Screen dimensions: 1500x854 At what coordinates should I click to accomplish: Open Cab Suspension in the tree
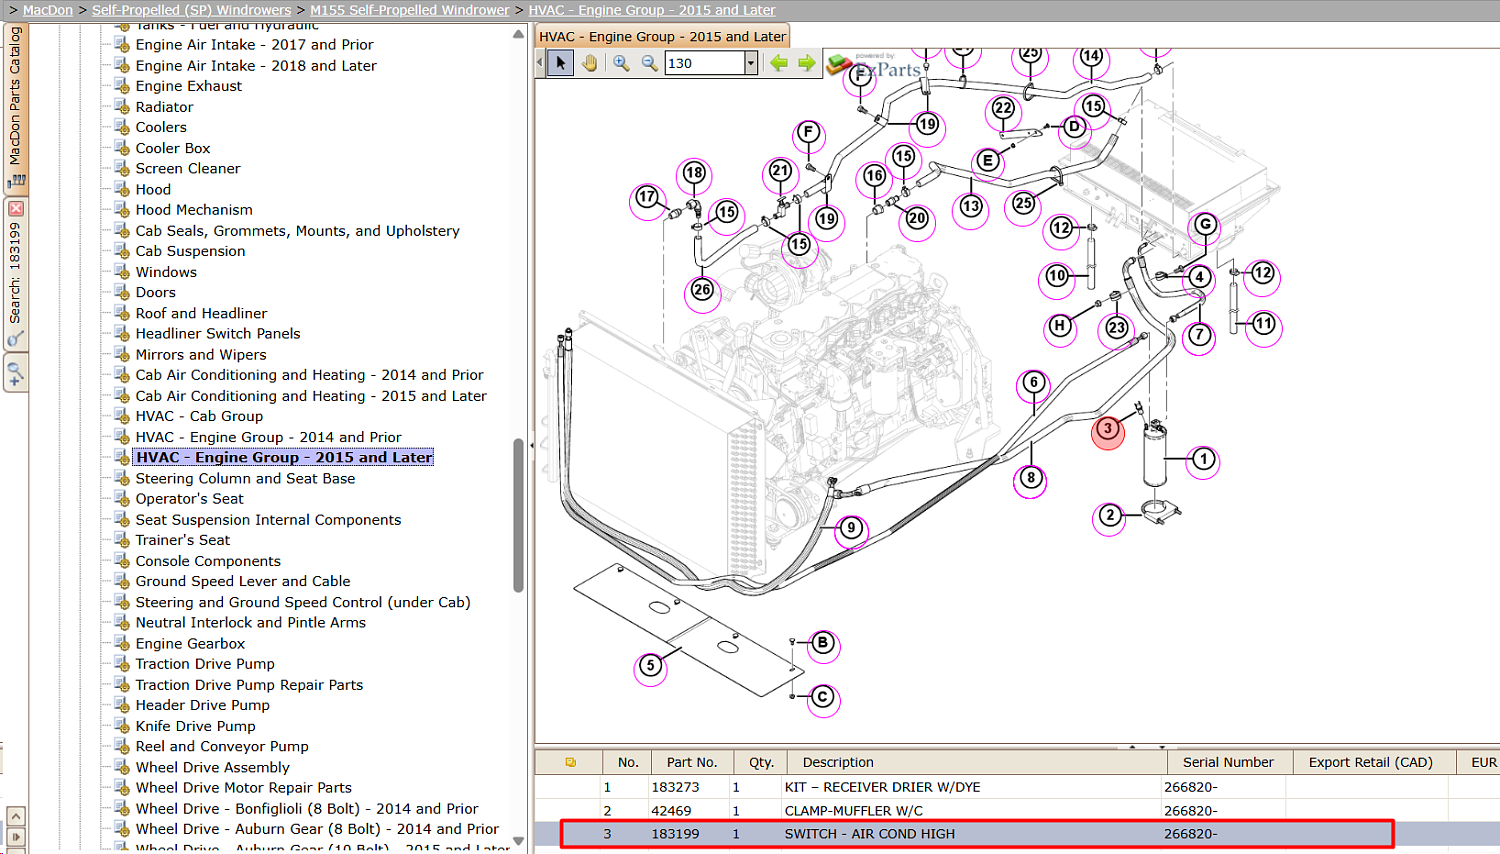190,251
